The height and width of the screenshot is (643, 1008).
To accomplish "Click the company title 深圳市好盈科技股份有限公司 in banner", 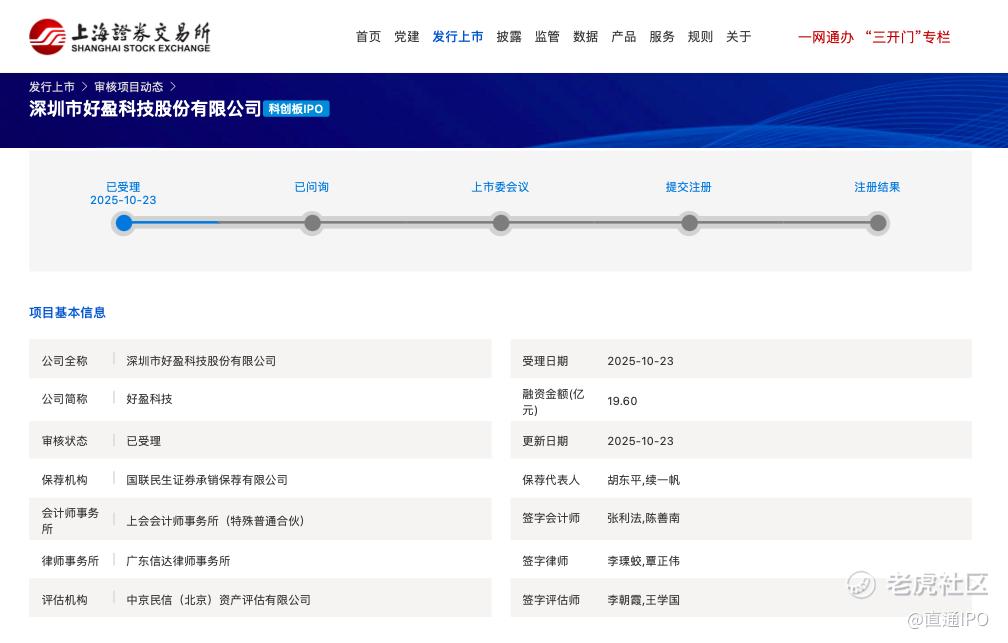I will (x=145, y=109).
